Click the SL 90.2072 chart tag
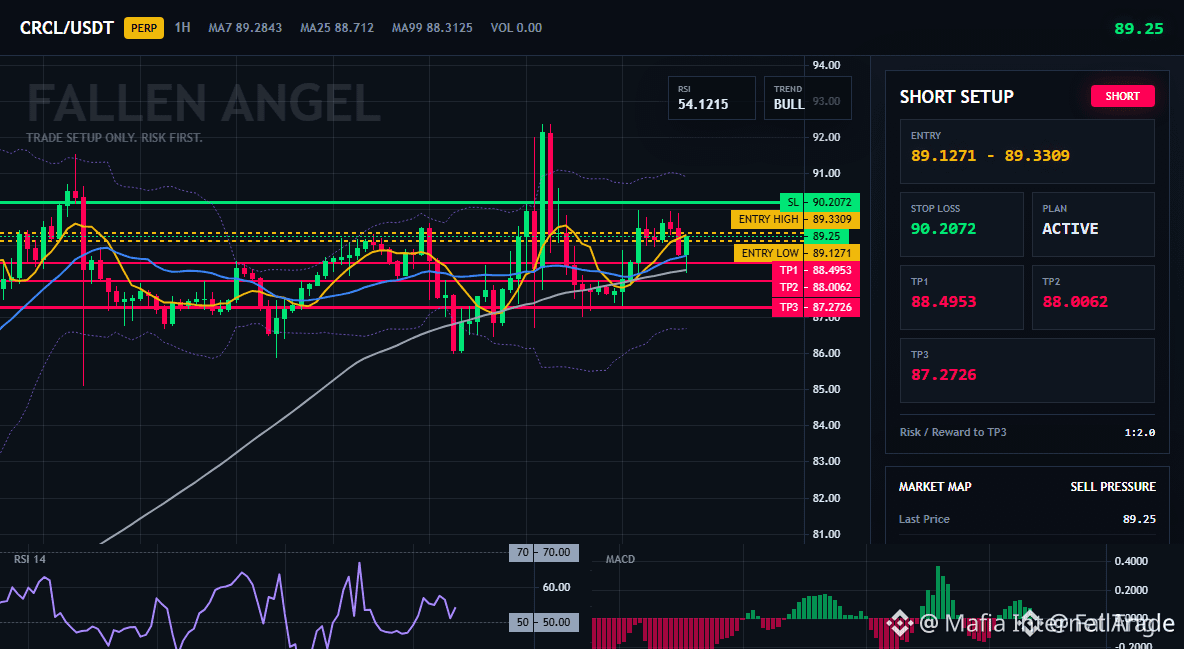The height and width of the screenshot is (649, 1184). tap(819, 202)
